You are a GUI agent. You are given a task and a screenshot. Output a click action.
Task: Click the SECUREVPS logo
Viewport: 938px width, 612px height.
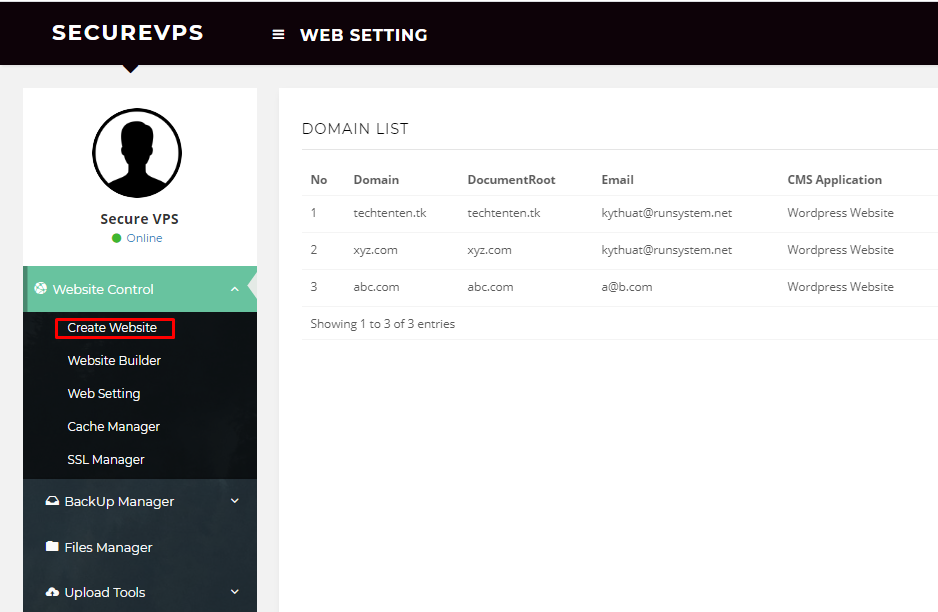coord(127,32)
